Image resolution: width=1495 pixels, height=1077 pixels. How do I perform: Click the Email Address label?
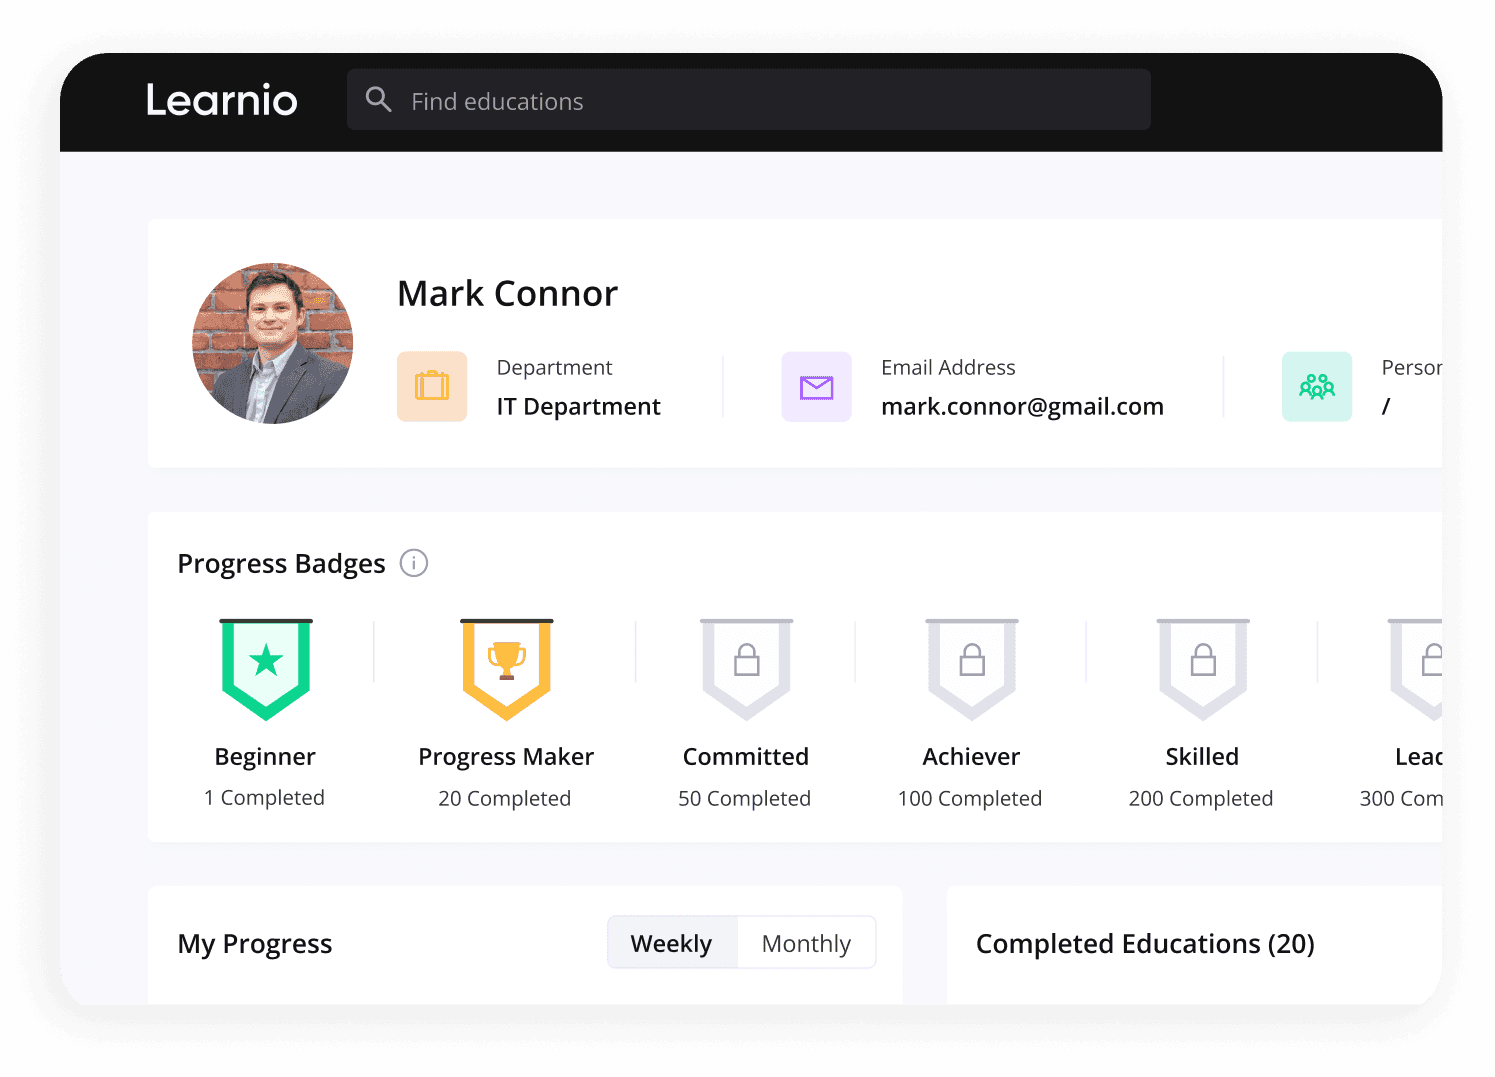948,367
